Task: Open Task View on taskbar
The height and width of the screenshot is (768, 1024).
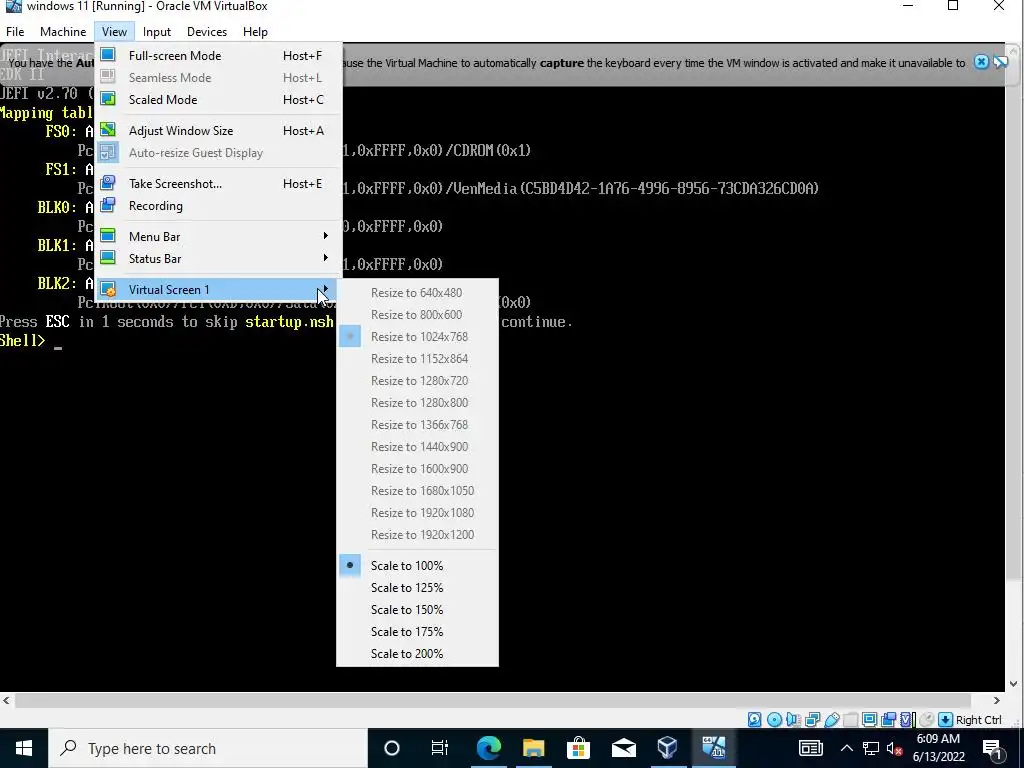Action: pos(440,748)
